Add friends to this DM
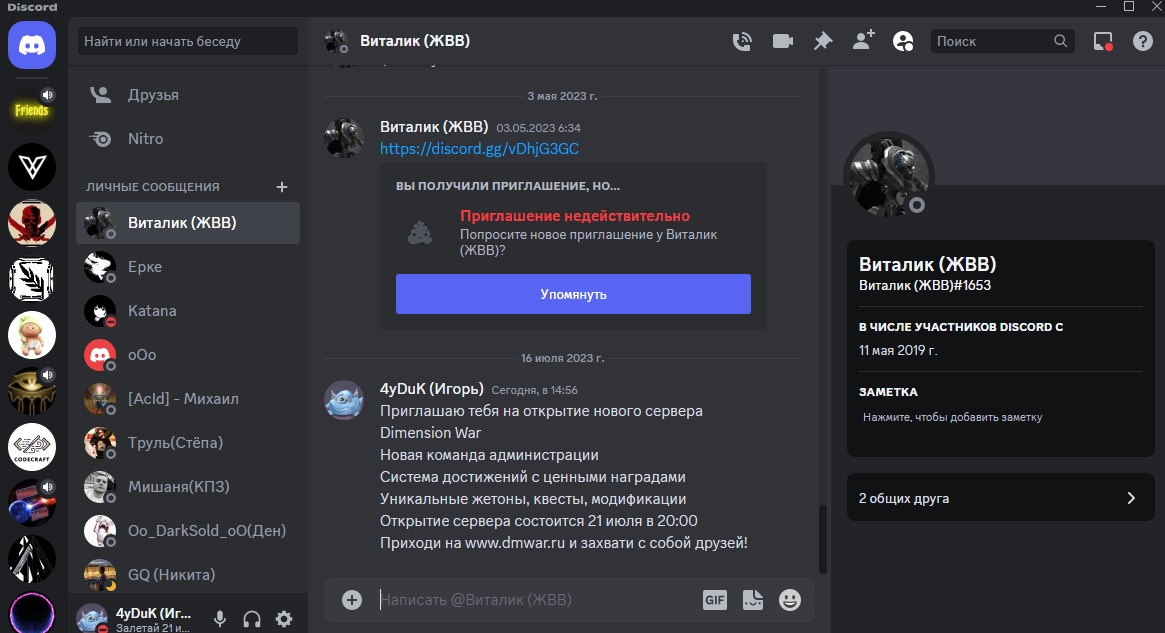1165x633 pixels. pos(863,41)
